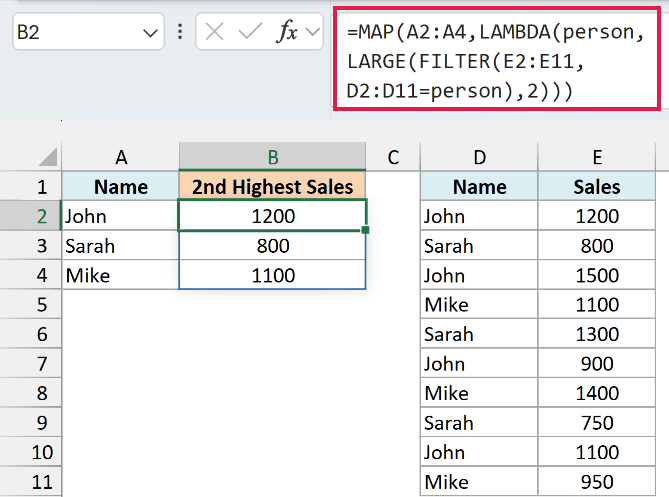Viewport: 669px width, 497px height.
Task: Select cell E7 with value 900
Action: click(596, 363)
